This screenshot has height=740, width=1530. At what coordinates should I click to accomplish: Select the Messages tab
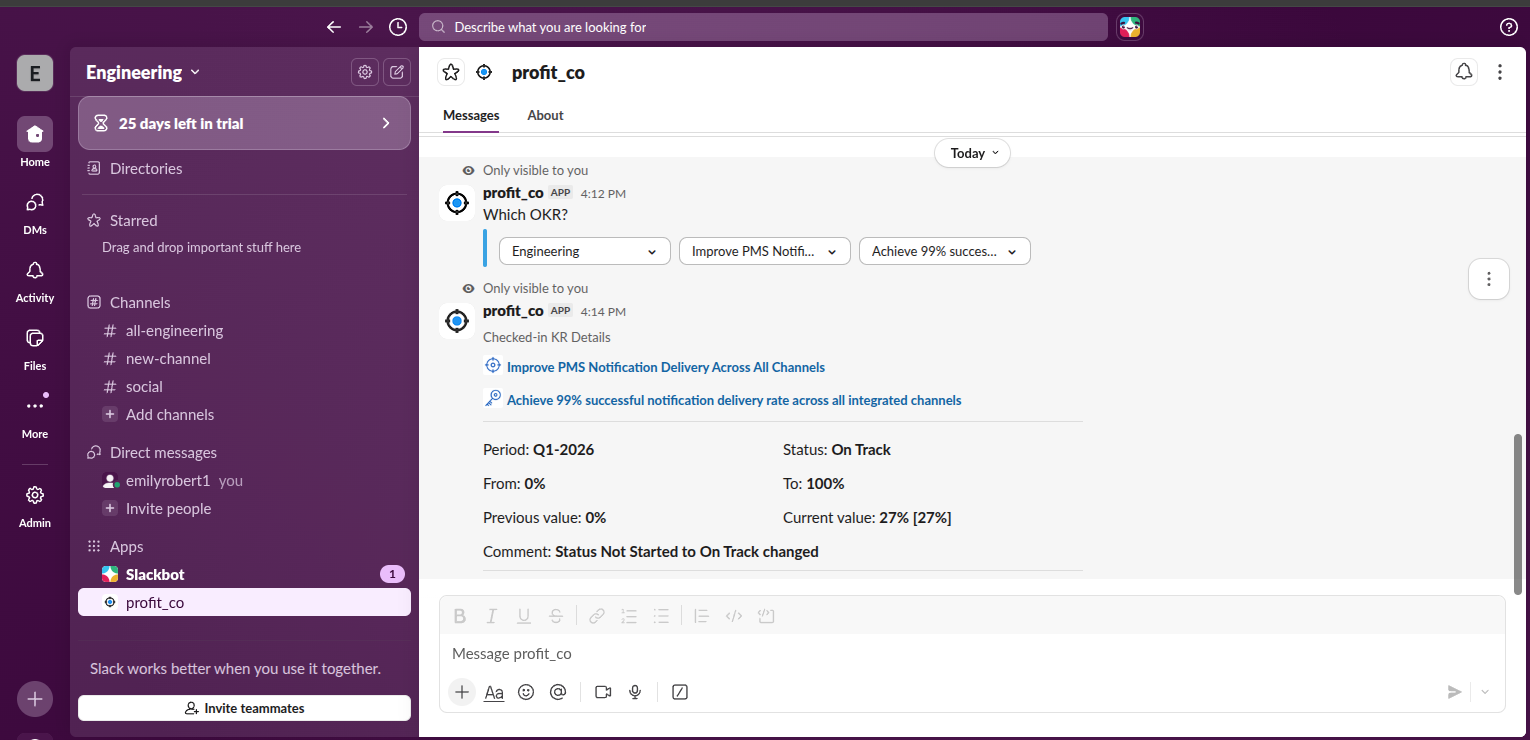coord(471,115)
